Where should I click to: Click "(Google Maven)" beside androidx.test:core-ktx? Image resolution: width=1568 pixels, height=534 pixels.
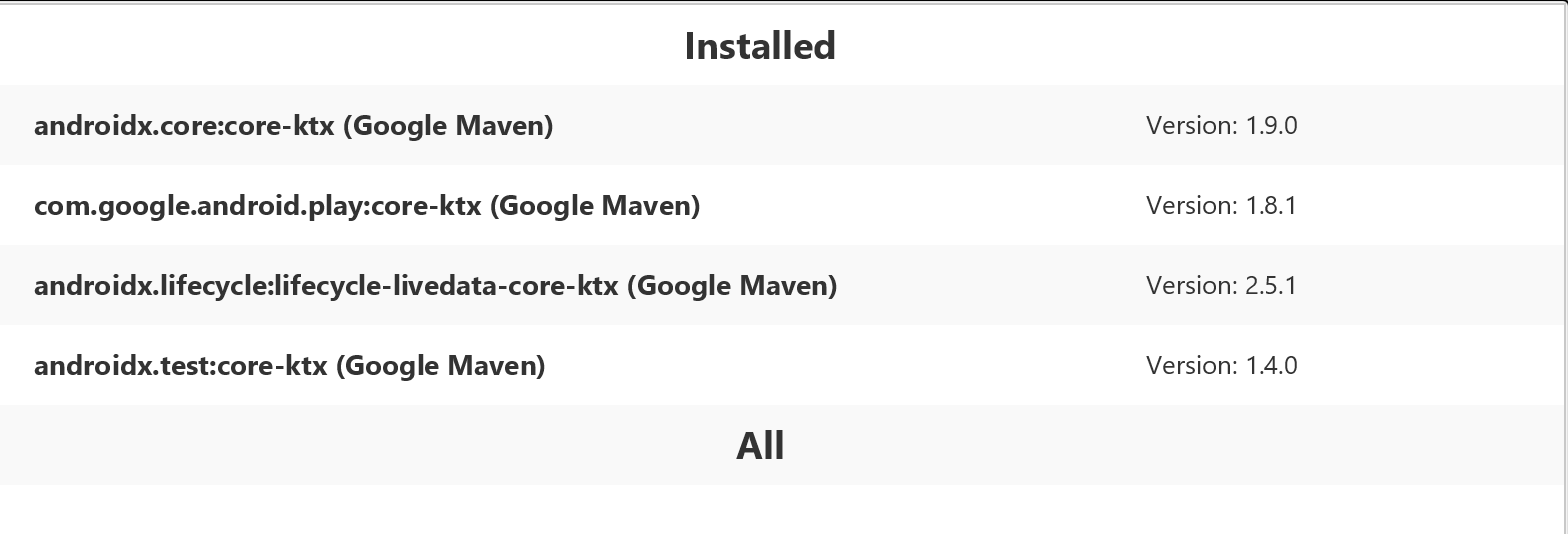coord(441,366)
